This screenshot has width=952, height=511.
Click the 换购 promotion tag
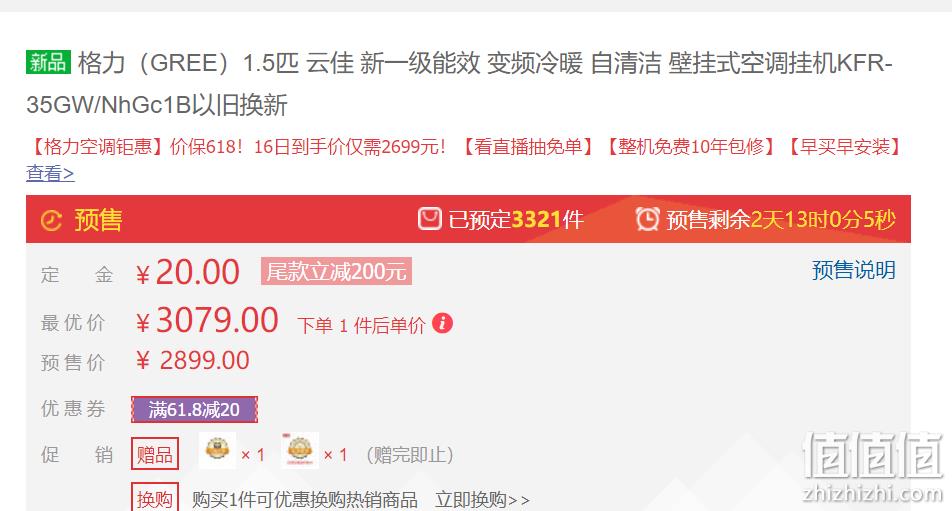coord(155,498)
